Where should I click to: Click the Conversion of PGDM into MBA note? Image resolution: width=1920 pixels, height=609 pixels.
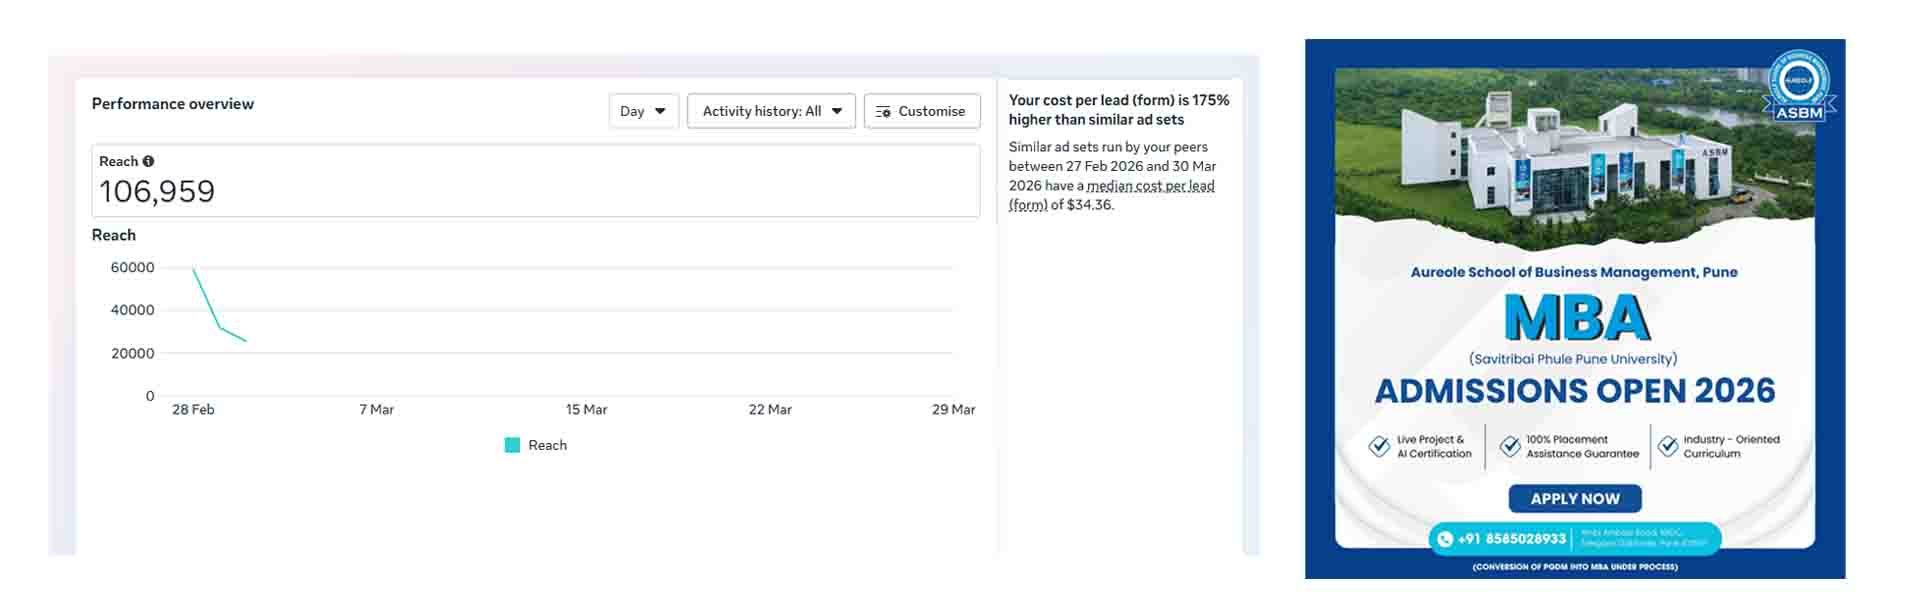point(1575,567)
